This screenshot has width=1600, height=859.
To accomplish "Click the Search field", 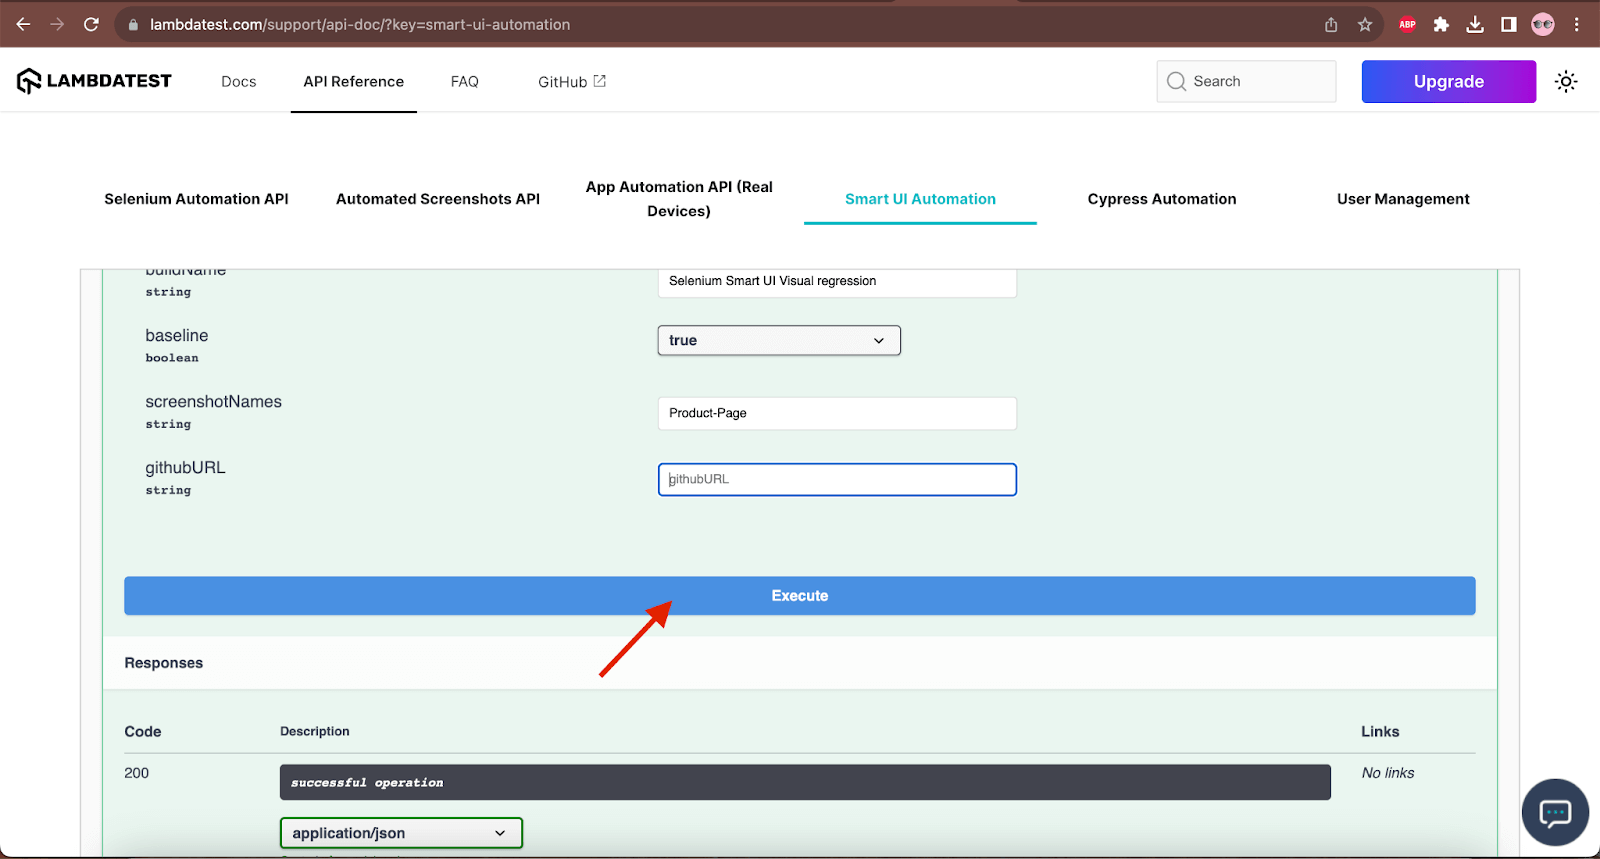I will click(1247, 81).
